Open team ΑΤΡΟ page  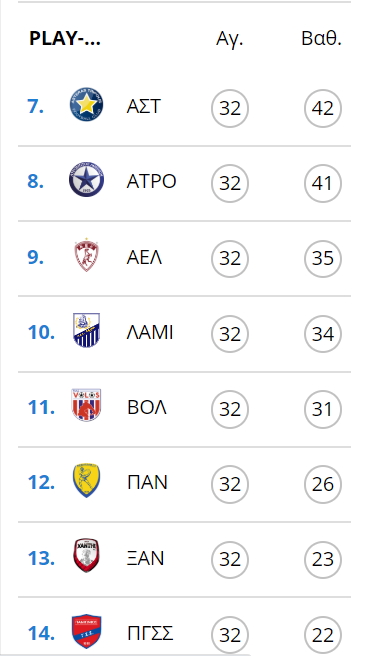tap(151, 182)
